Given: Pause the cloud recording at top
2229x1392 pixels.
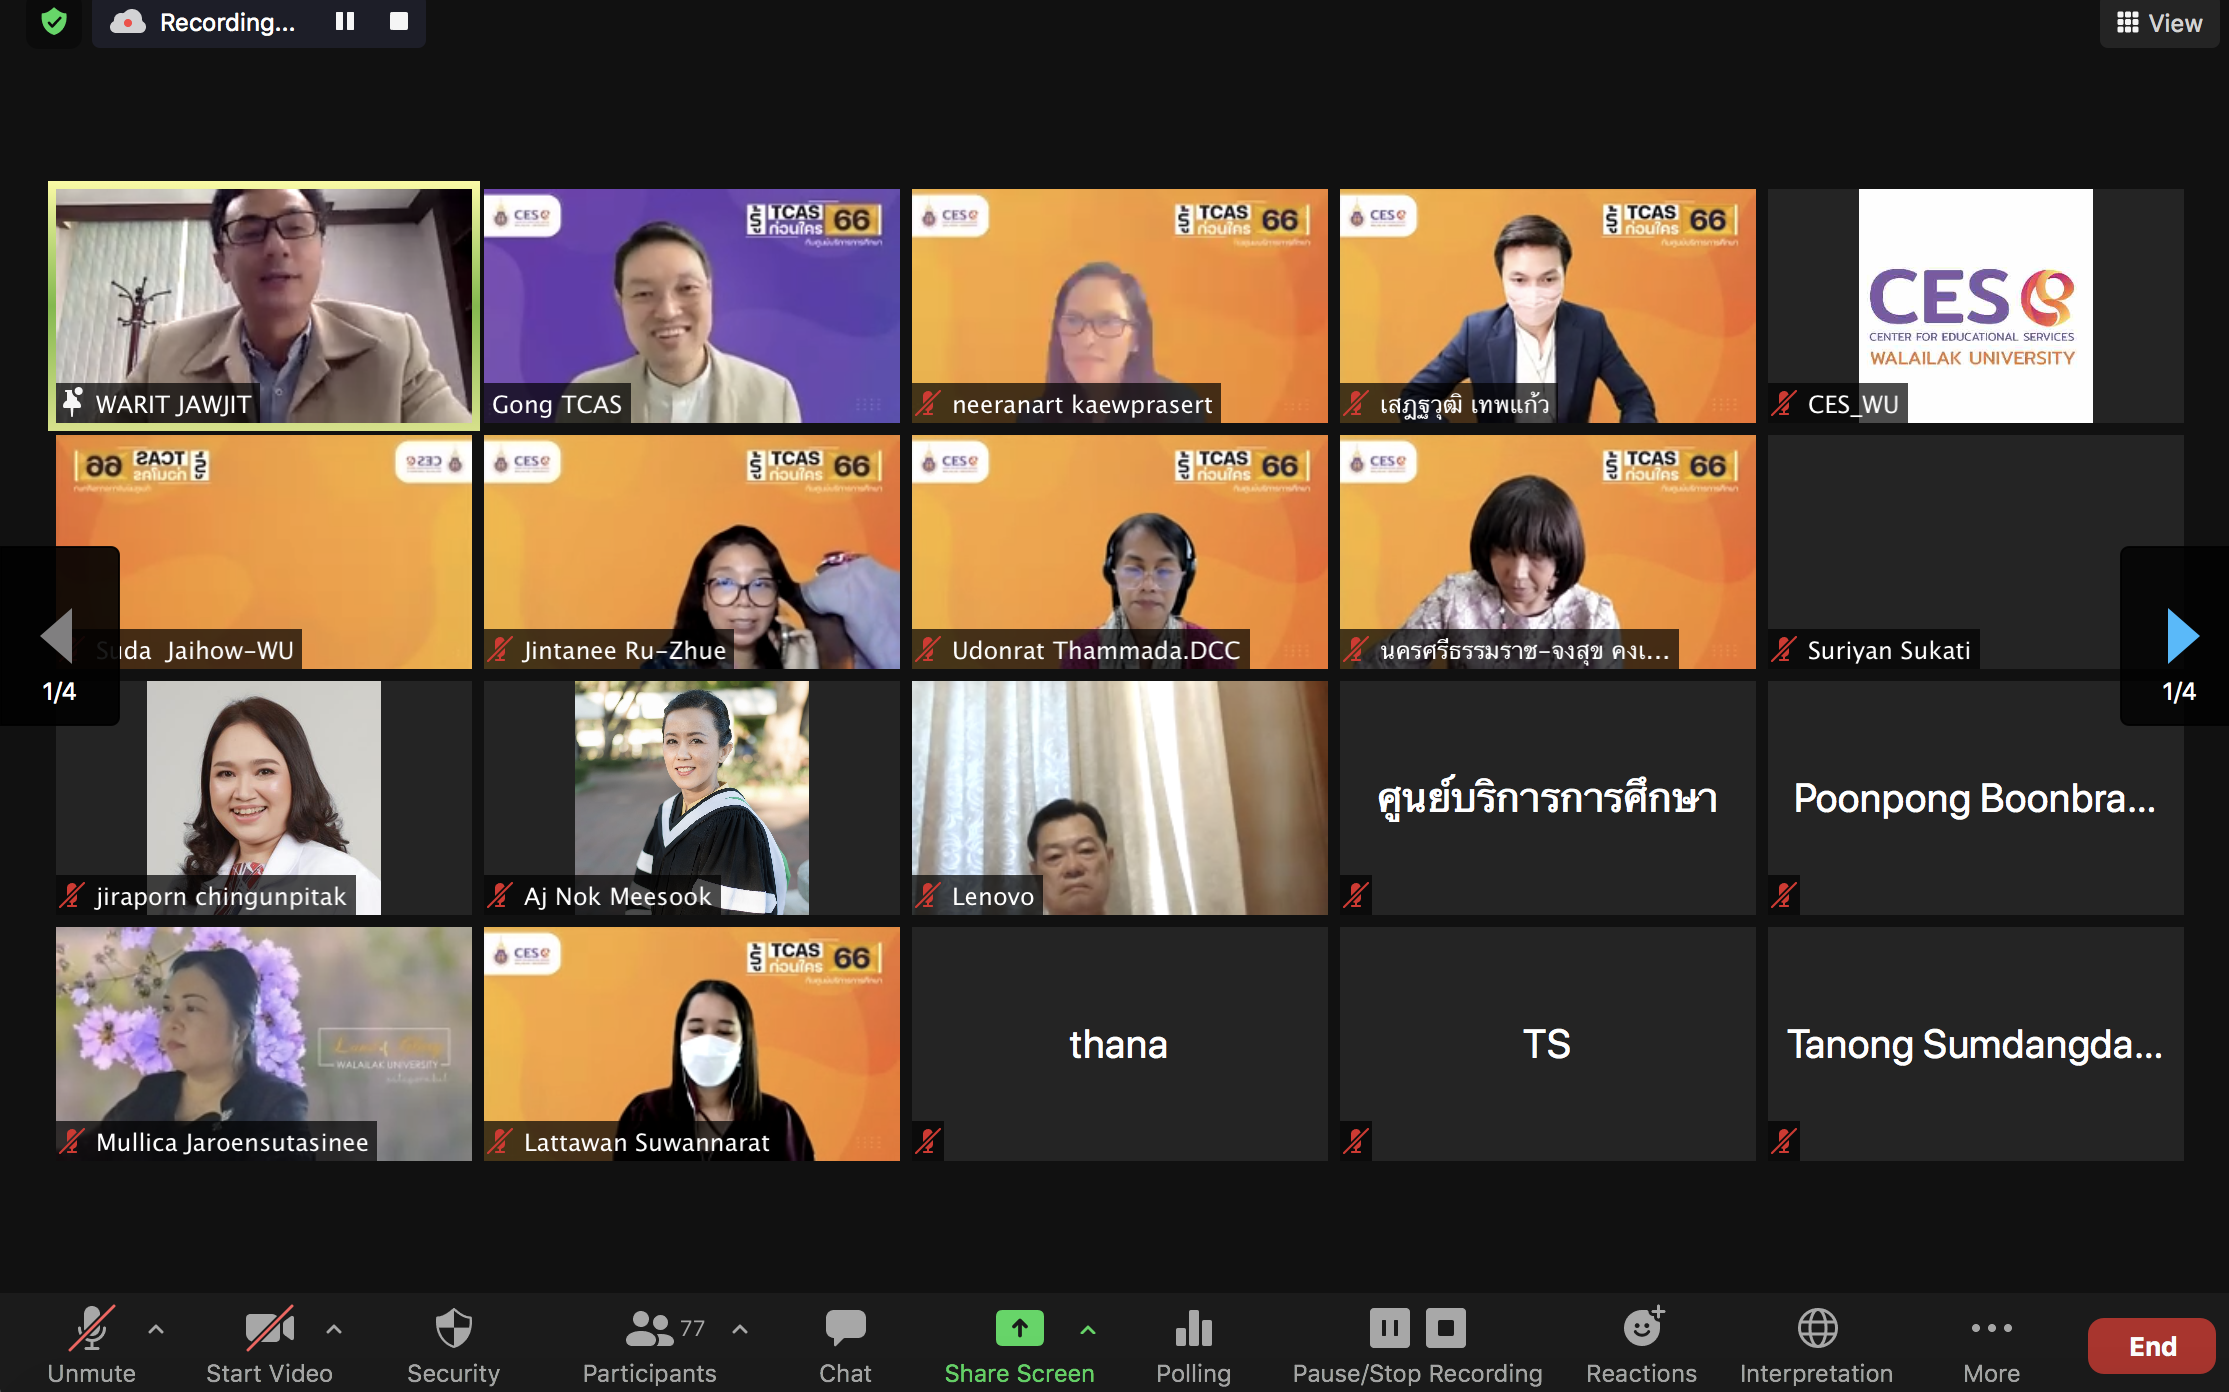Looking at the screenshot, I should coord(345,21).
